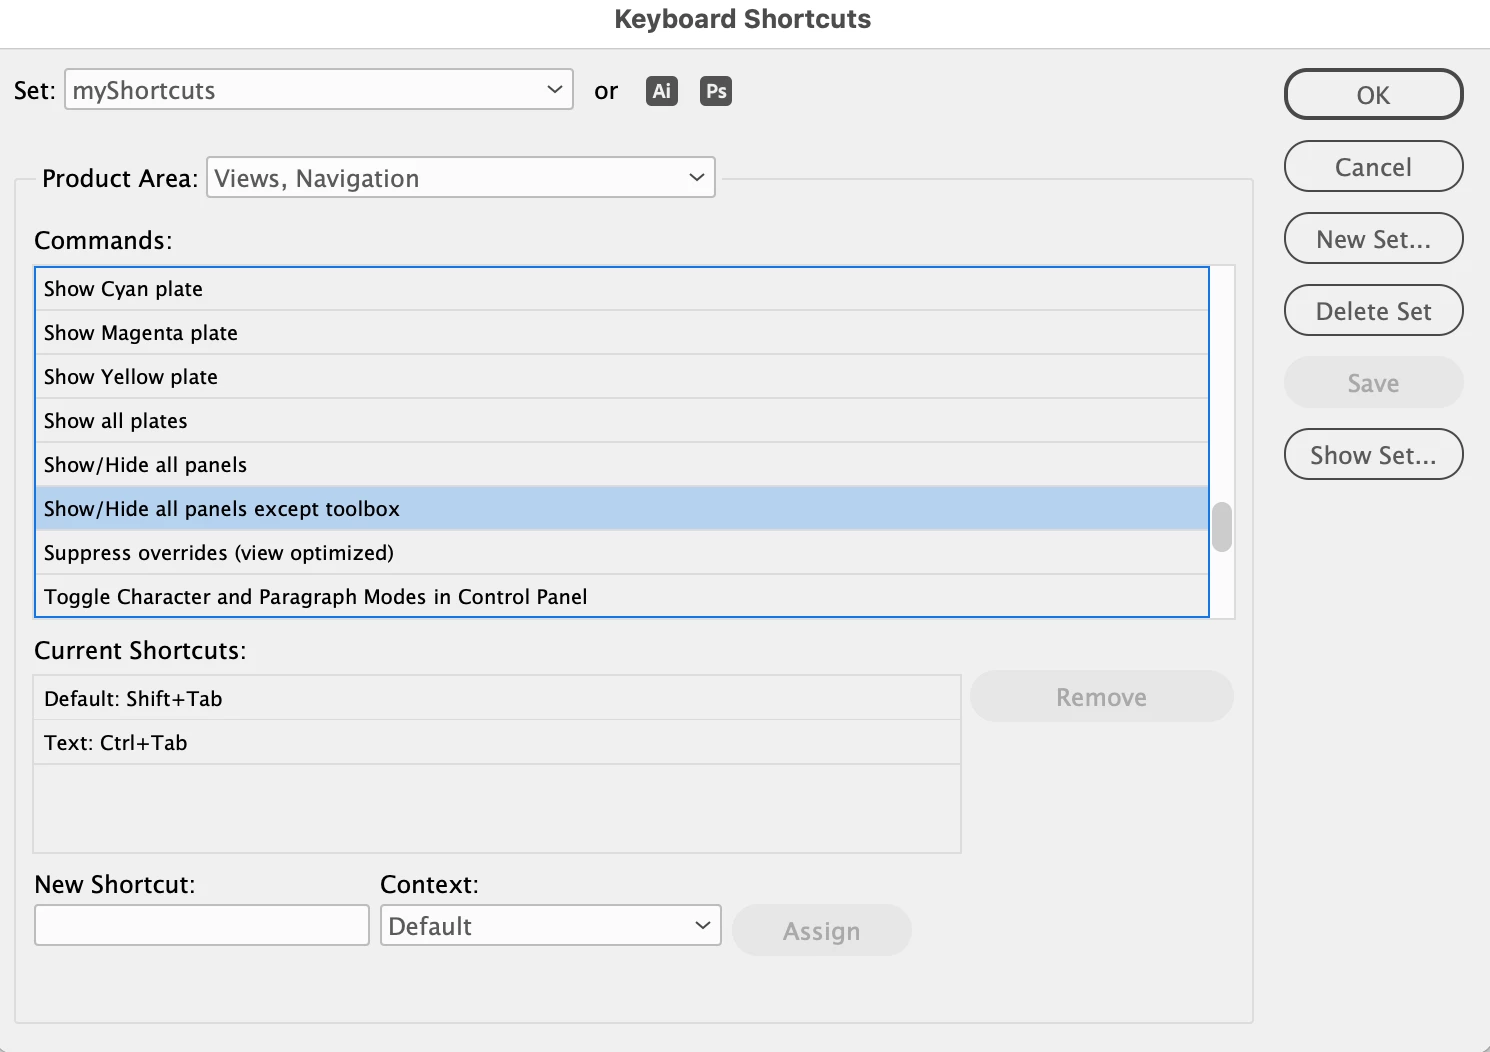Click the Show Set button
The width and height of the screenshot is (1490, 1052).
(x=1373, y=455)
